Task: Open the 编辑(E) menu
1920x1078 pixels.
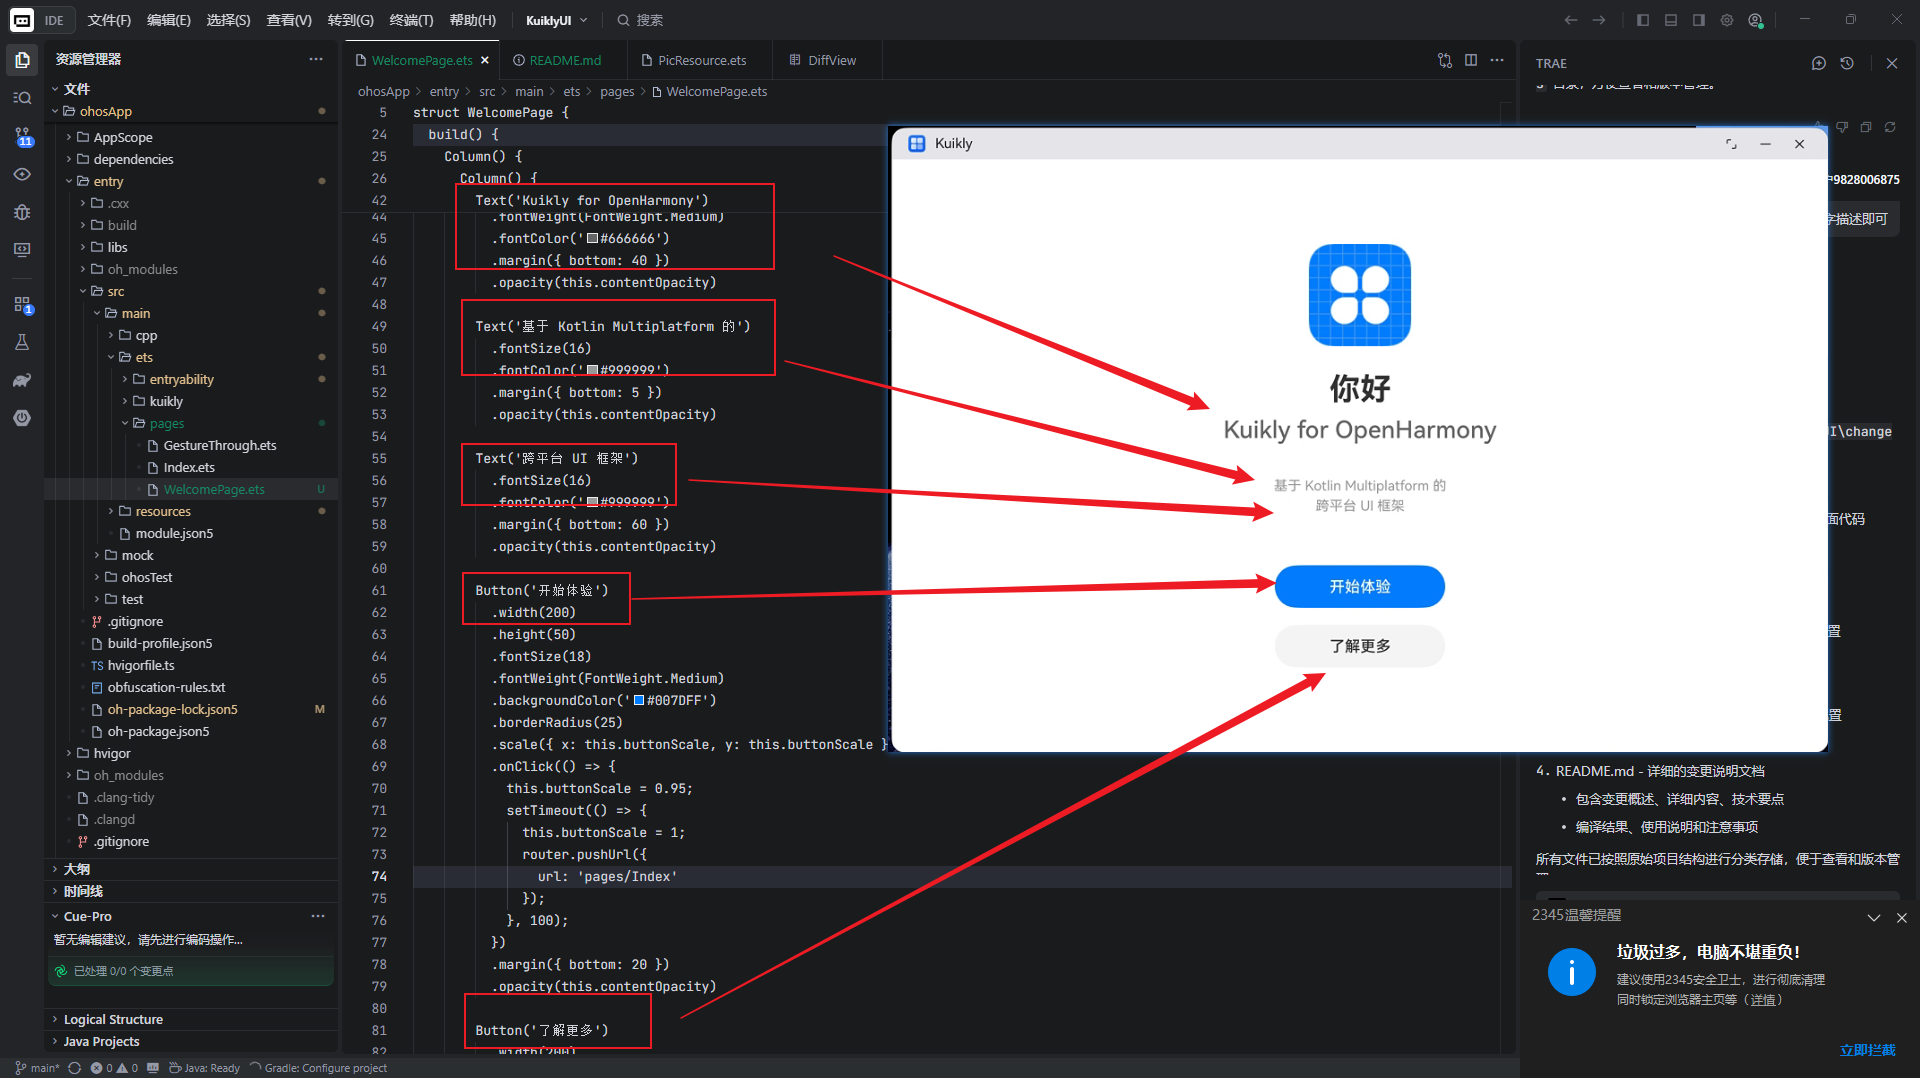Action: pyautogui.click(x=168, y=20)
